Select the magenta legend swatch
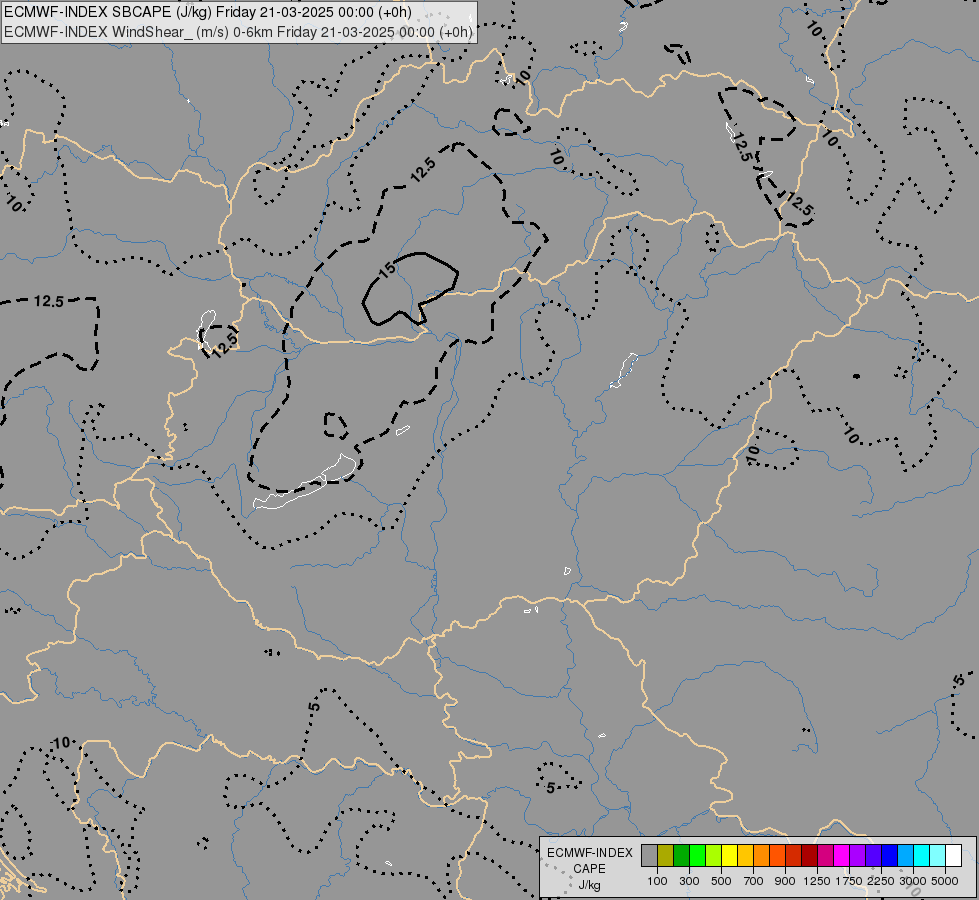The width and height of the screenshot is (979, 900). [841, 855]
